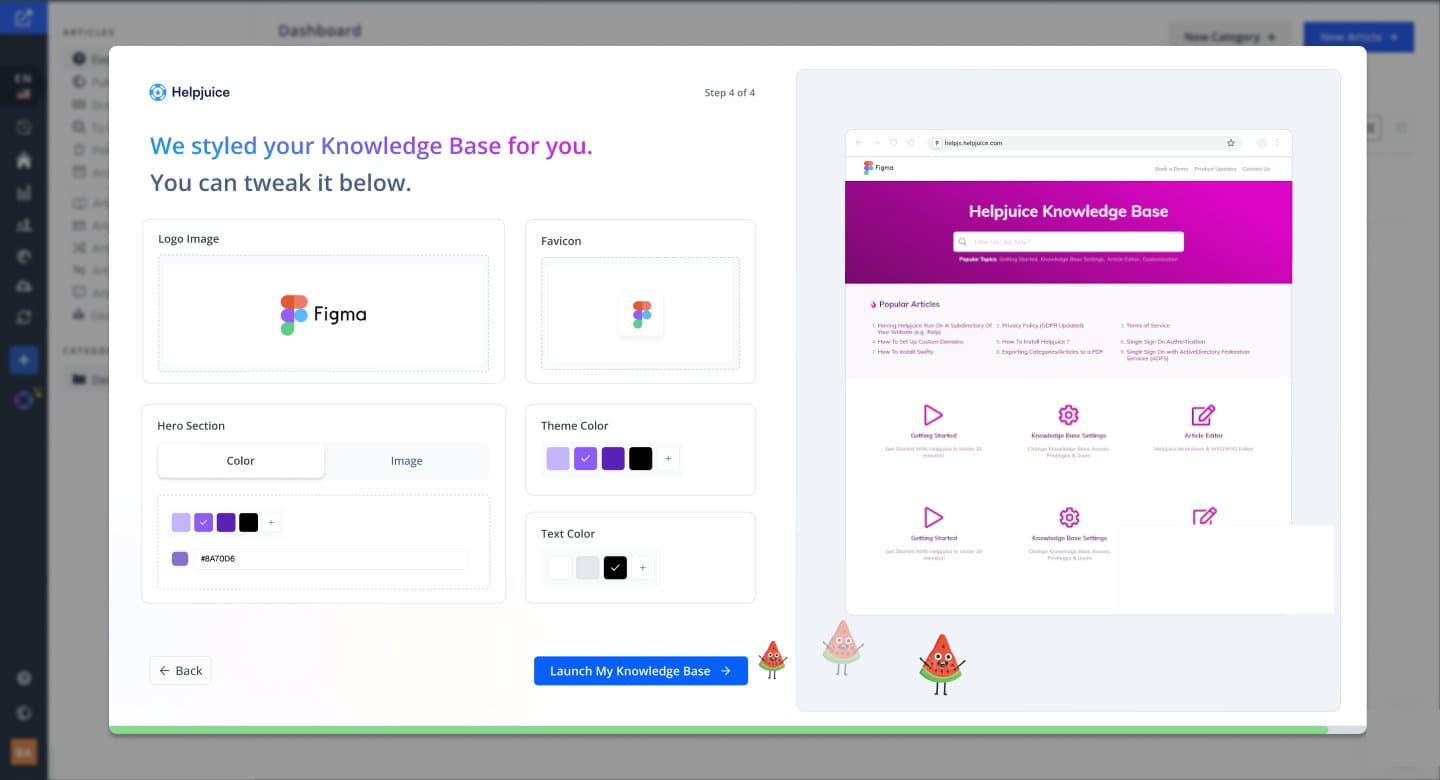
Task: Click the "Popular Articles" heading in the preview
Action: click(909, 304)
